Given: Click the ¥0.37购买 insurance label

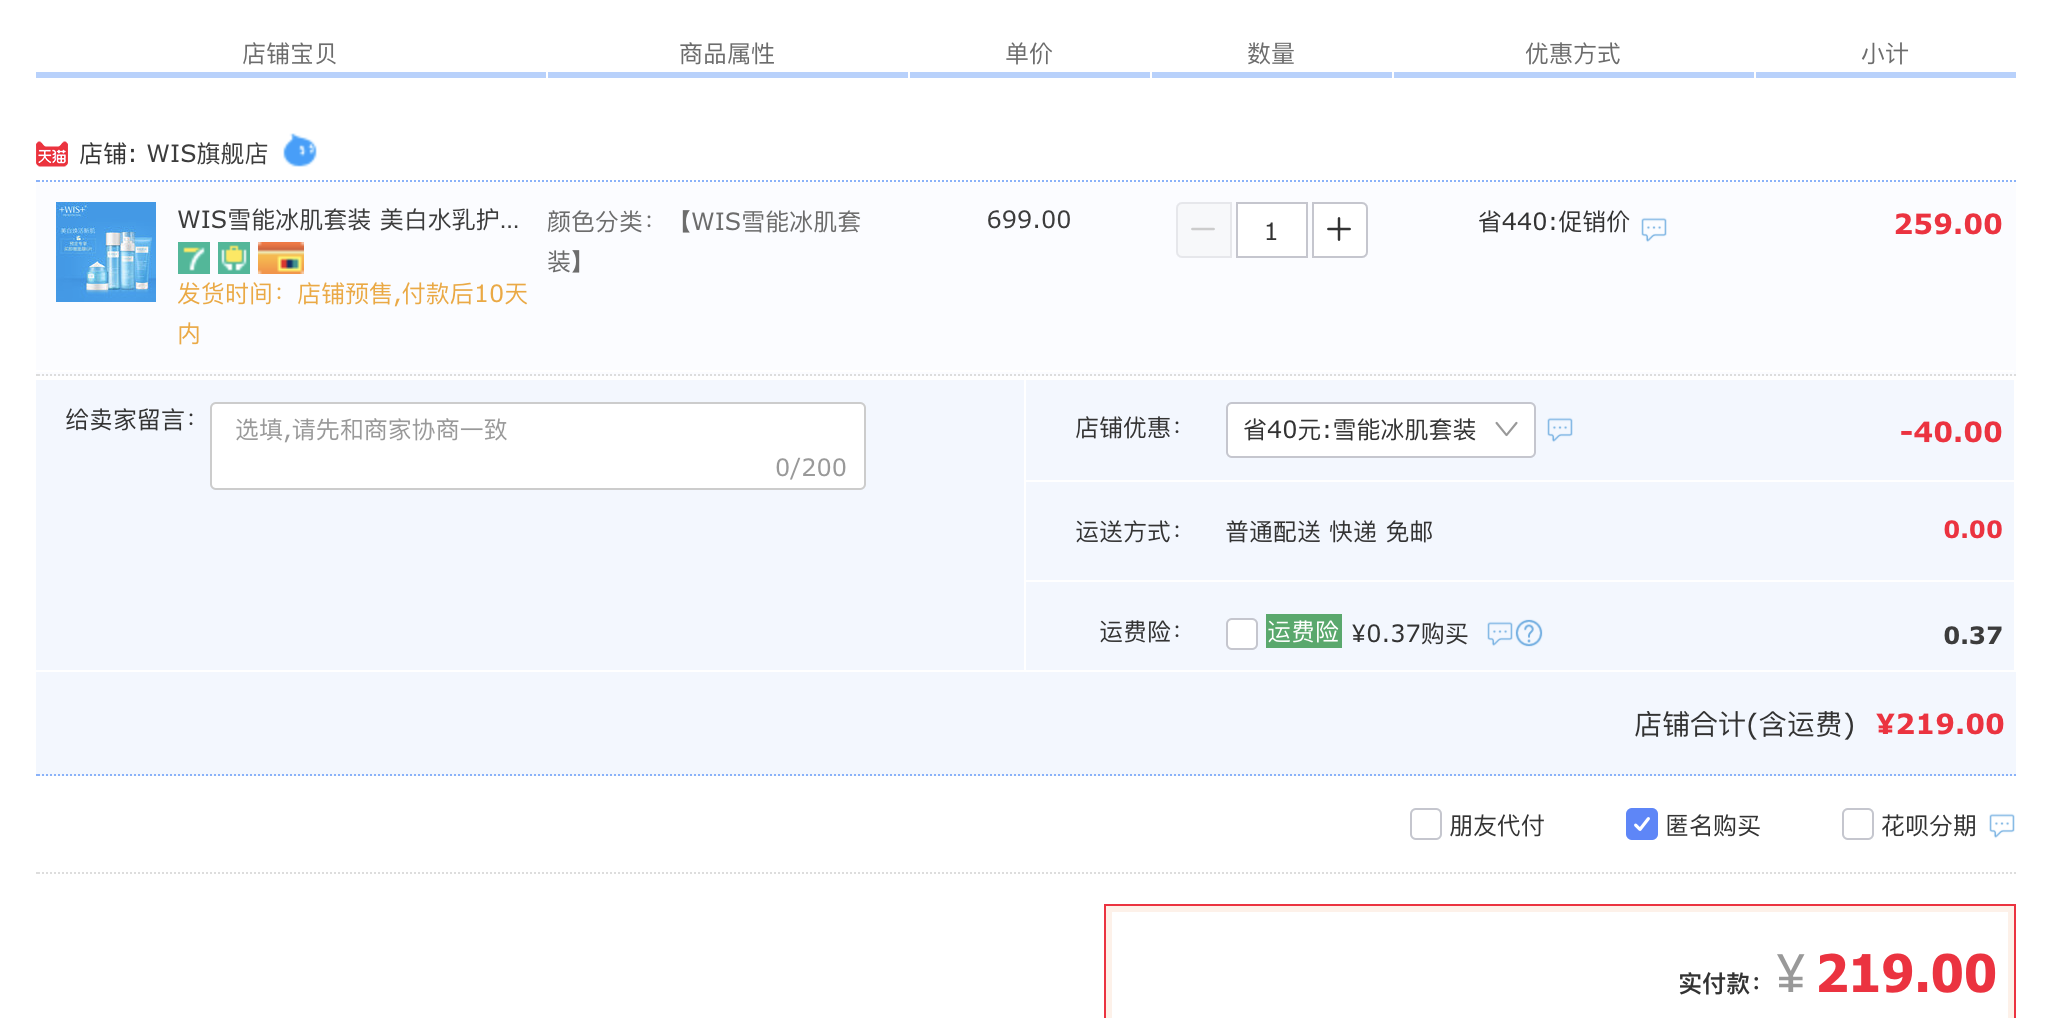Looking at the screenshot, I should pos(1410,634).
